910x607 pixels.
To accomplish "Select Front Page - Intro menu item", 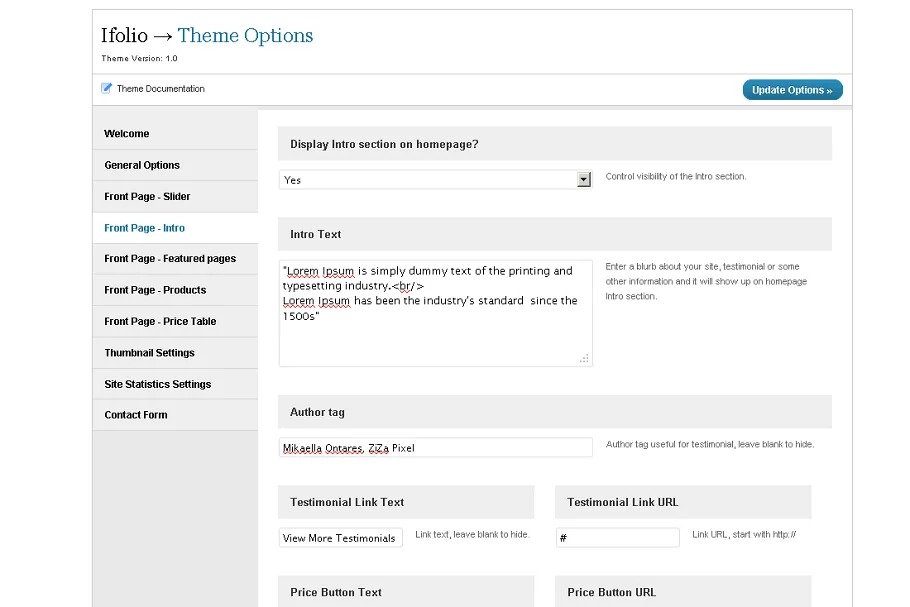I will click(x=144, y=228).
